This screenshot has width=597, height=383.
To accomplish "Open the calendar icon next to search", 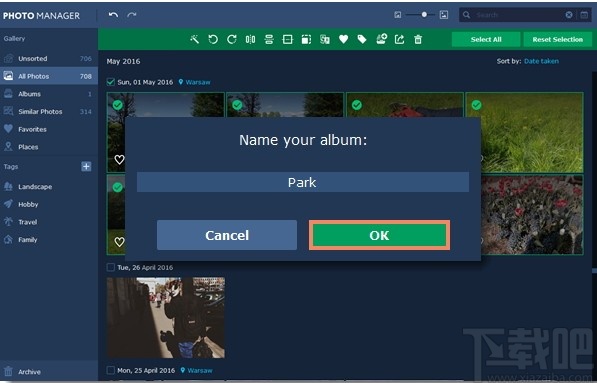I will pos(584,15).
